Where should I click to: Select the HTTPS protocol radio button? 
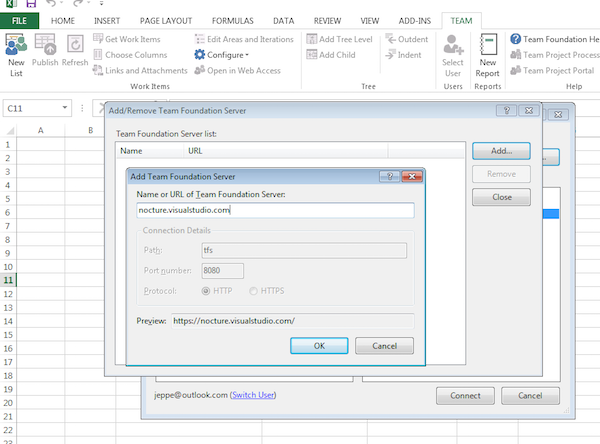[x=253, y=291]
